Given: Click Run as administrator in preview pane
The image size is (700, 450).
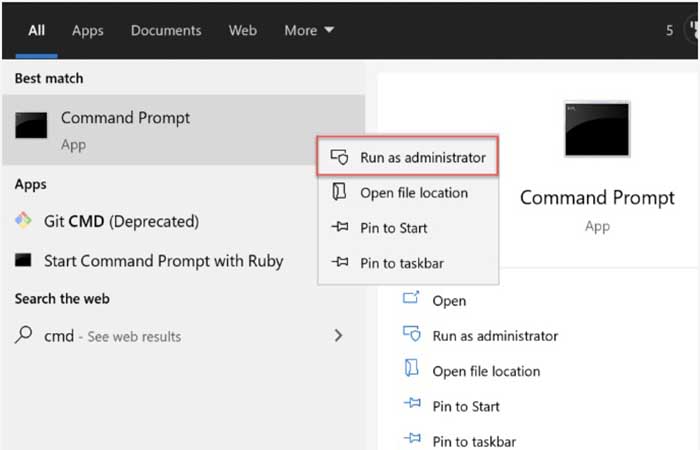Looking at the screenshot, I should [495, 336].
